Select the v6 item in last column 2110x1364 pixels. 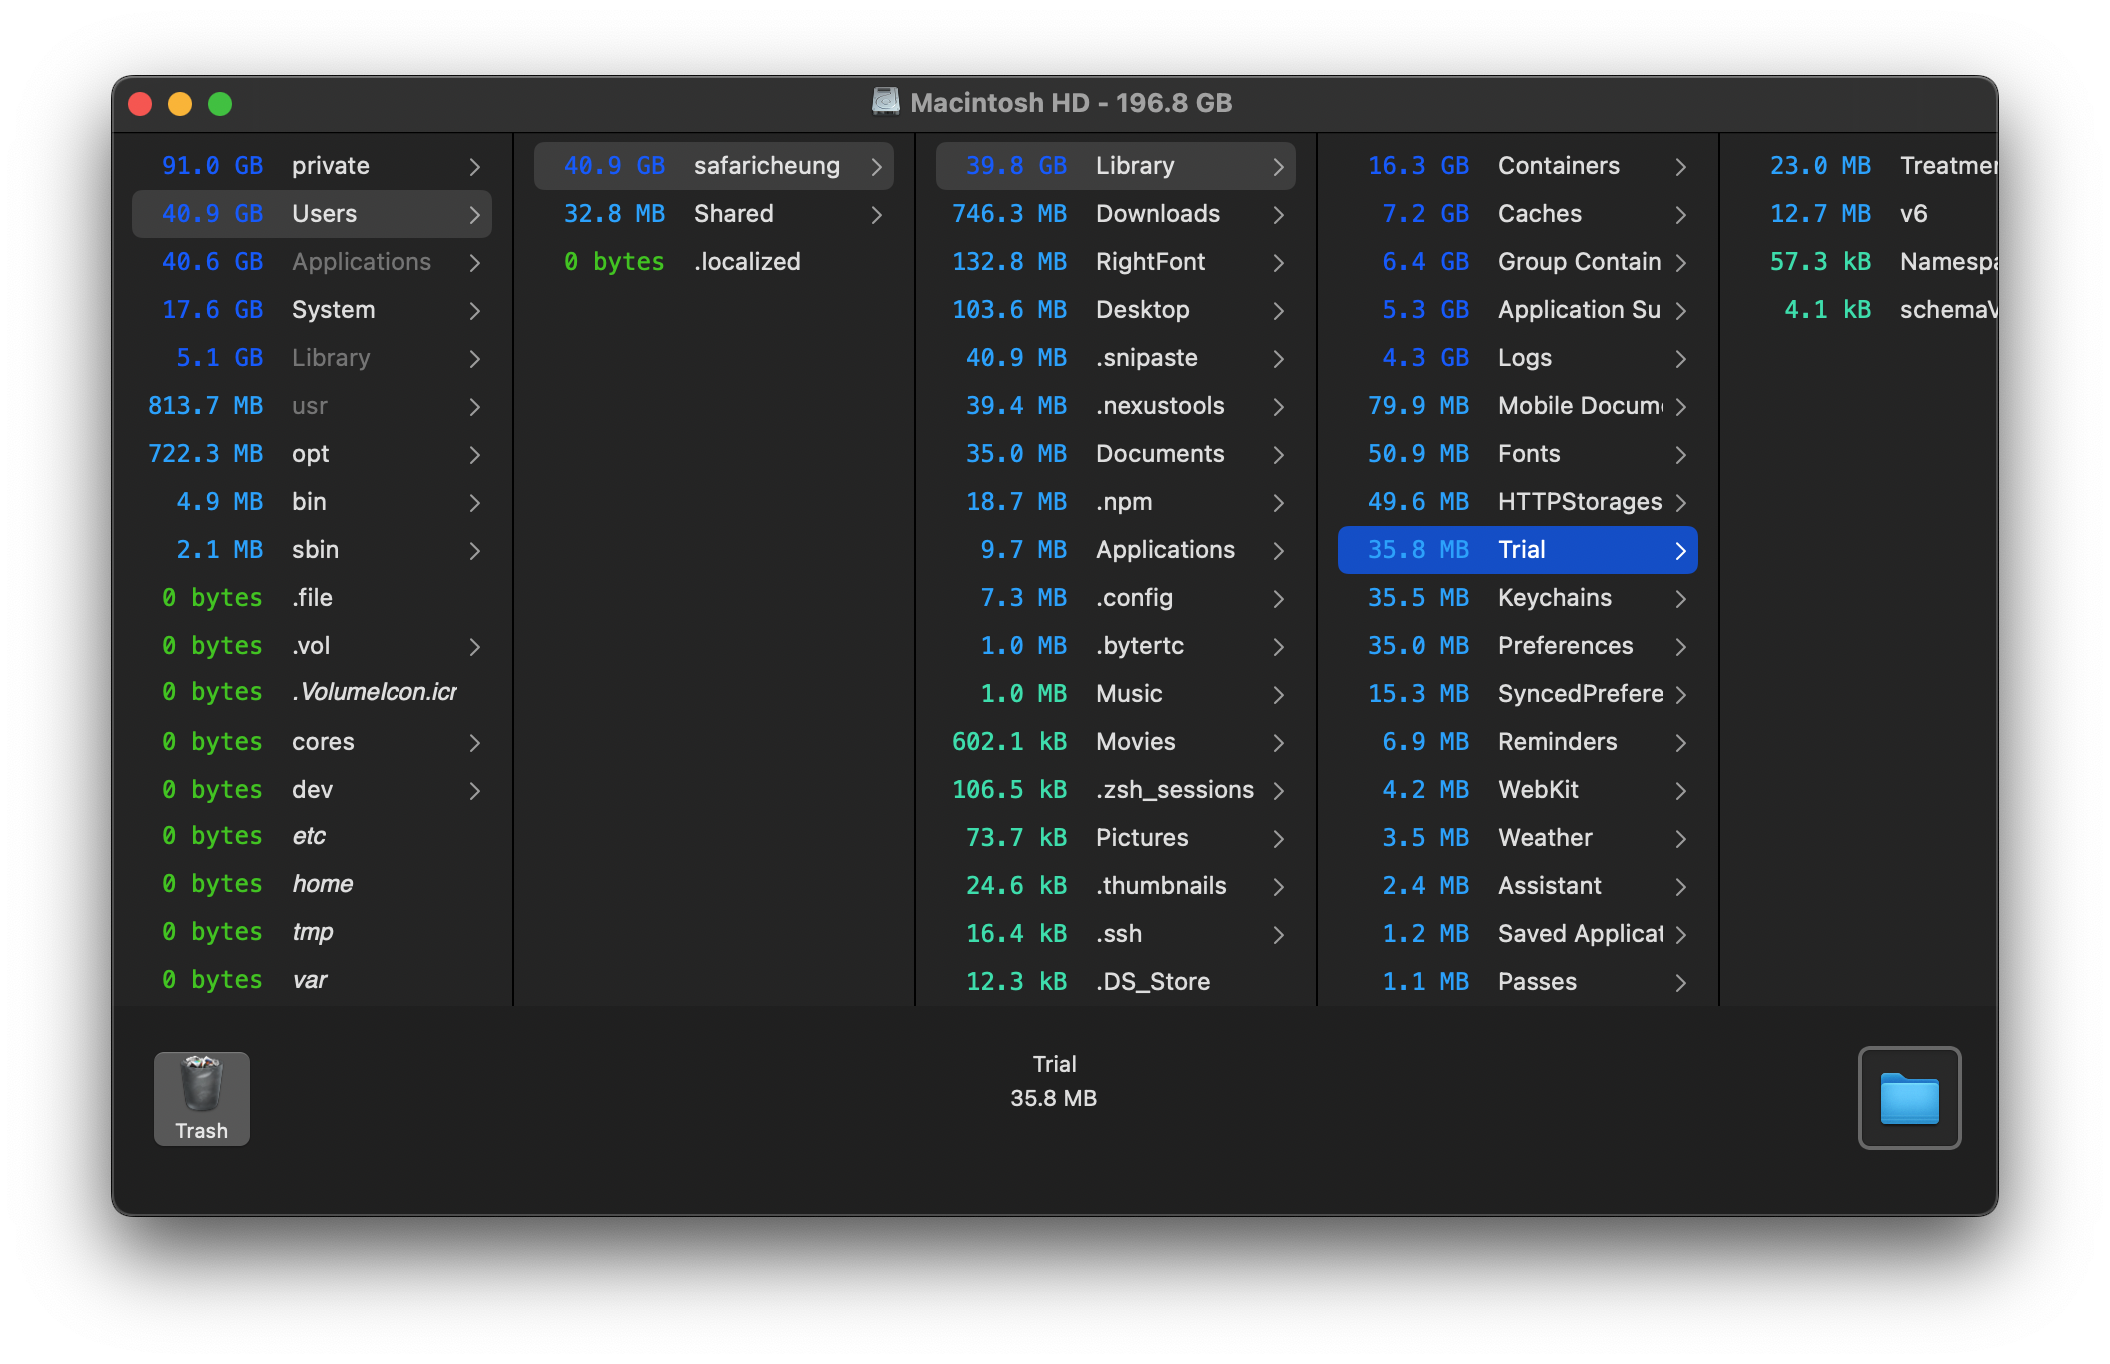(x=1912, y=214)
